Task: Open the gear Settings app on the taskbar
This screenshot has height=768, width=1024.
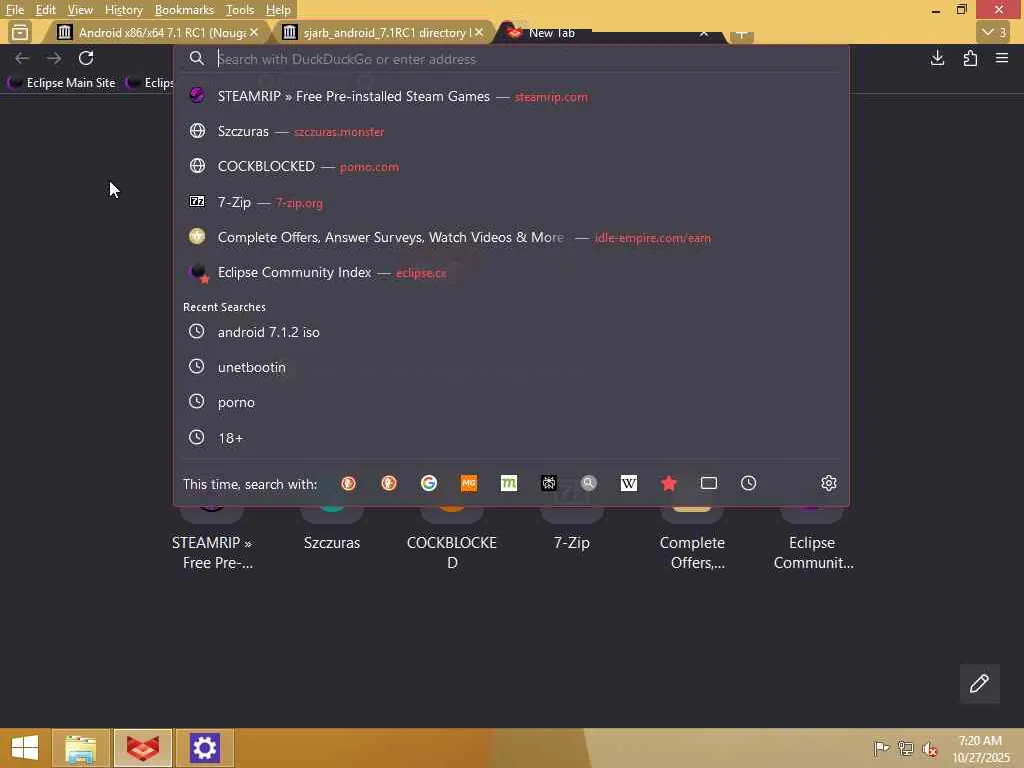Action: [x=204, y=748]
